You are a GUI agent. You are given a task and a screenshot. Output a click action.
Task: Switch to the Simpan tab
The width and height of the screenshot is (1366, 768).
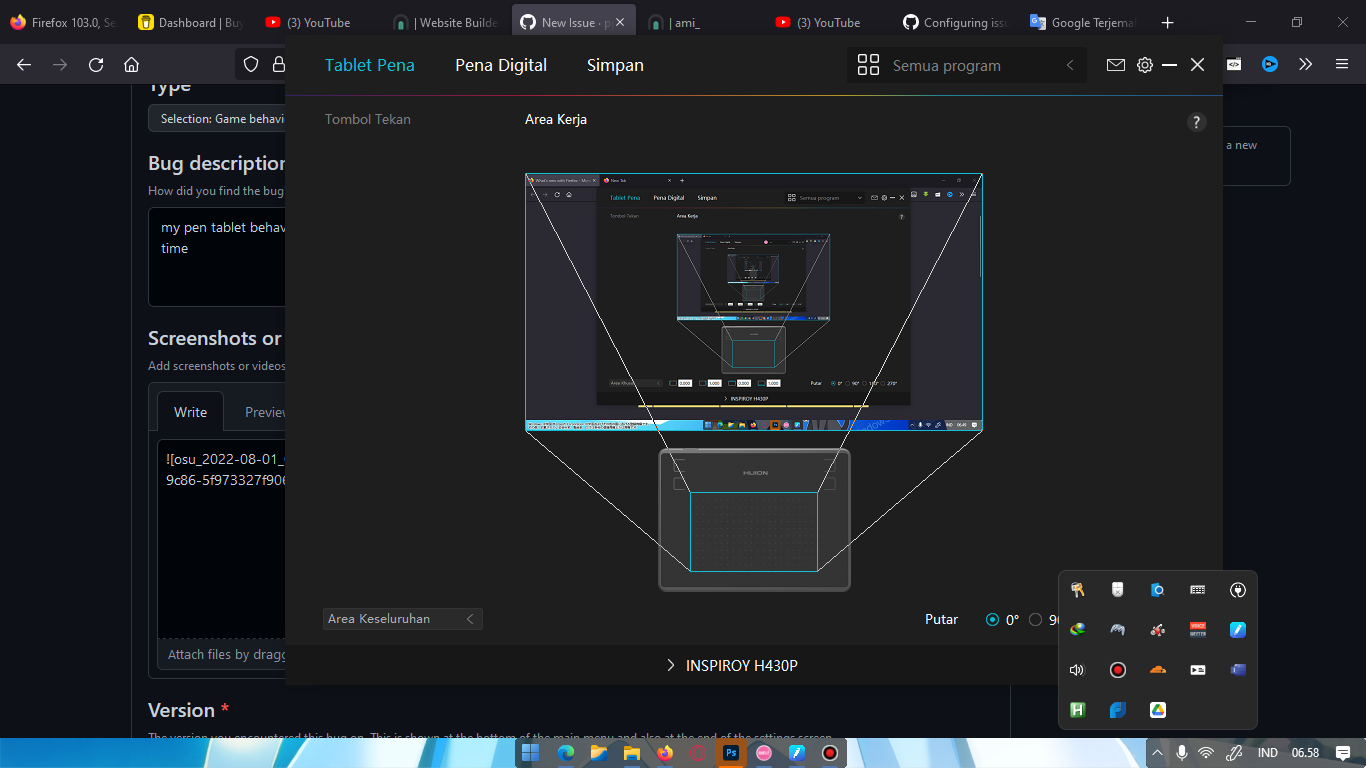pos(614,64)
